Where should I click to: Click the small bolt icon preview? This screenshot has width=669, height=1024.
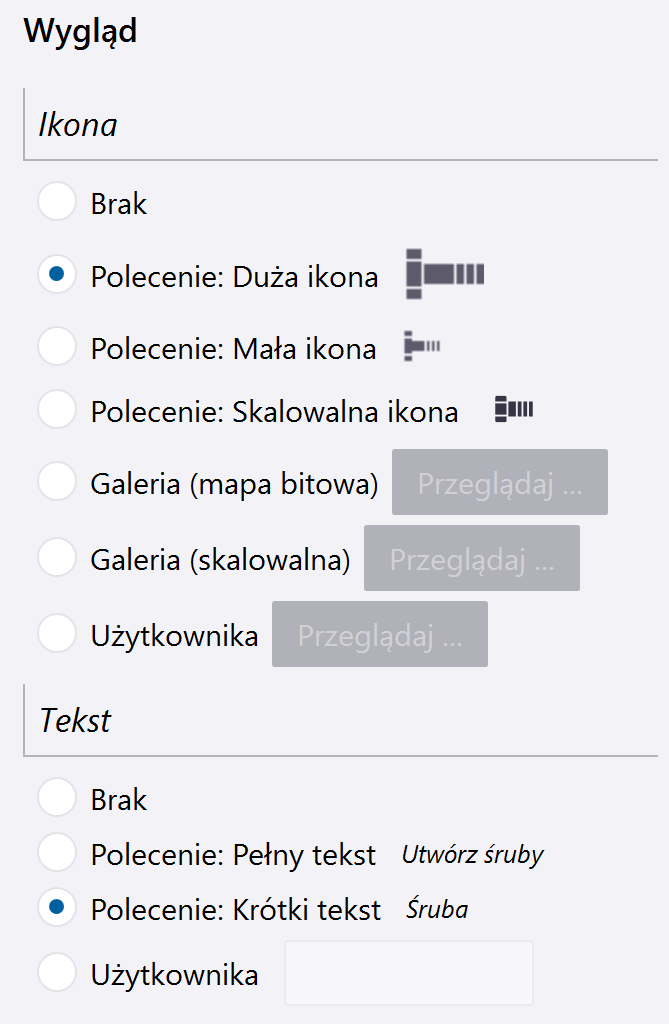pyautogui.click(x=421, y=347)
